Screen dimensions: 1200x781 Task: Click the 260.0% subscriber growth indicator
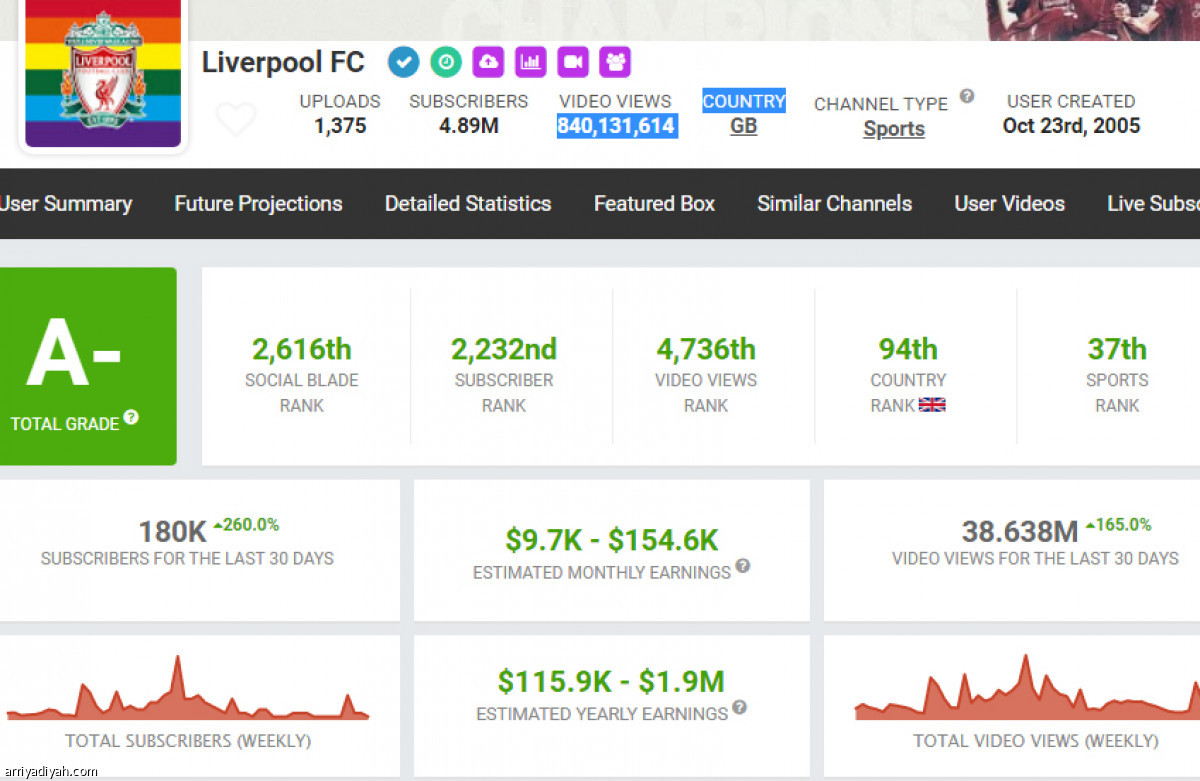click(x=246, y=525)
